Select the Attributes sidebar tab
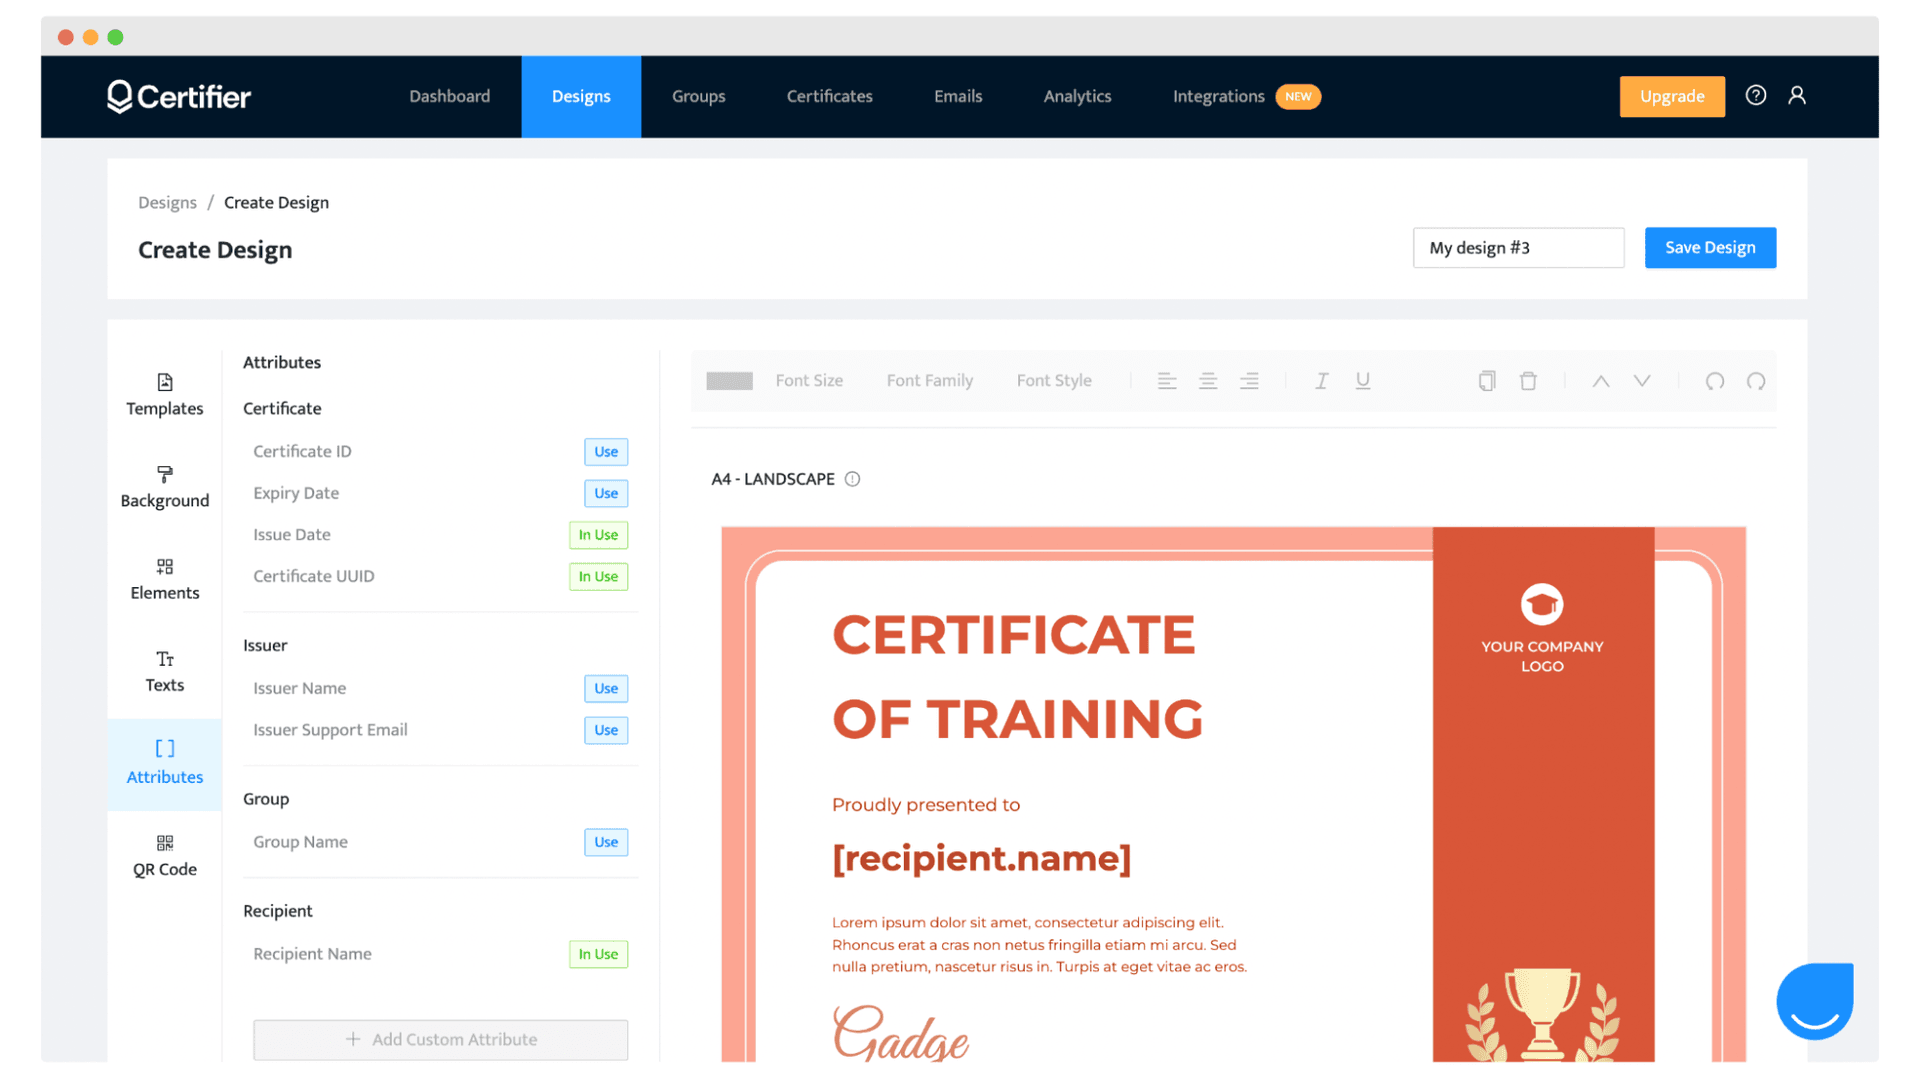This screenshot has height=1079, width=1920. click(x=164, y=763)
